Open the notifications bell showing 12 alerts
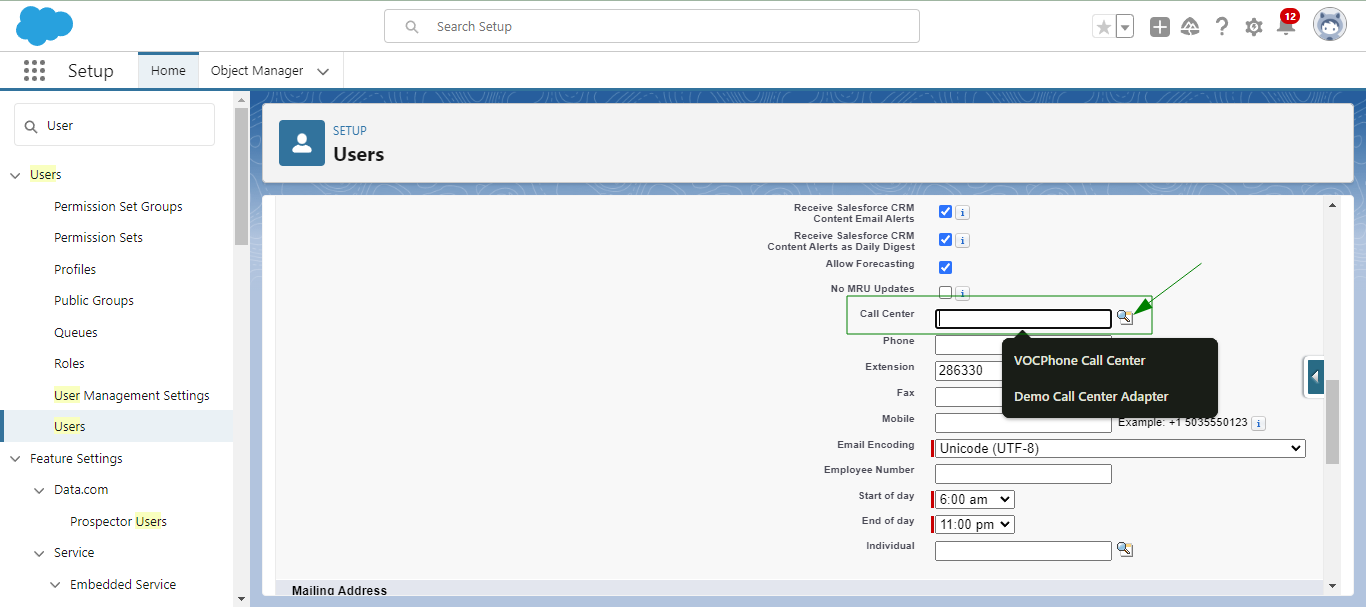1366x607 pixels. [1286, 27]
